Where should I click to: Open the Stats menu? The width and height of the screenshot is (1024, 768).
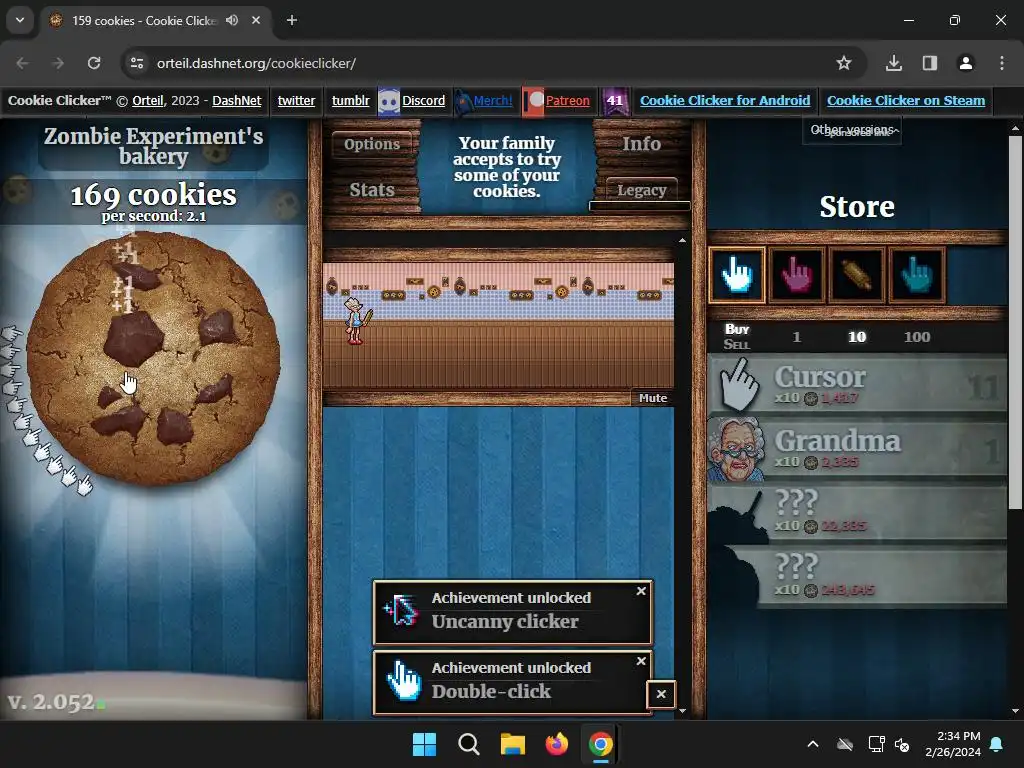372,190
